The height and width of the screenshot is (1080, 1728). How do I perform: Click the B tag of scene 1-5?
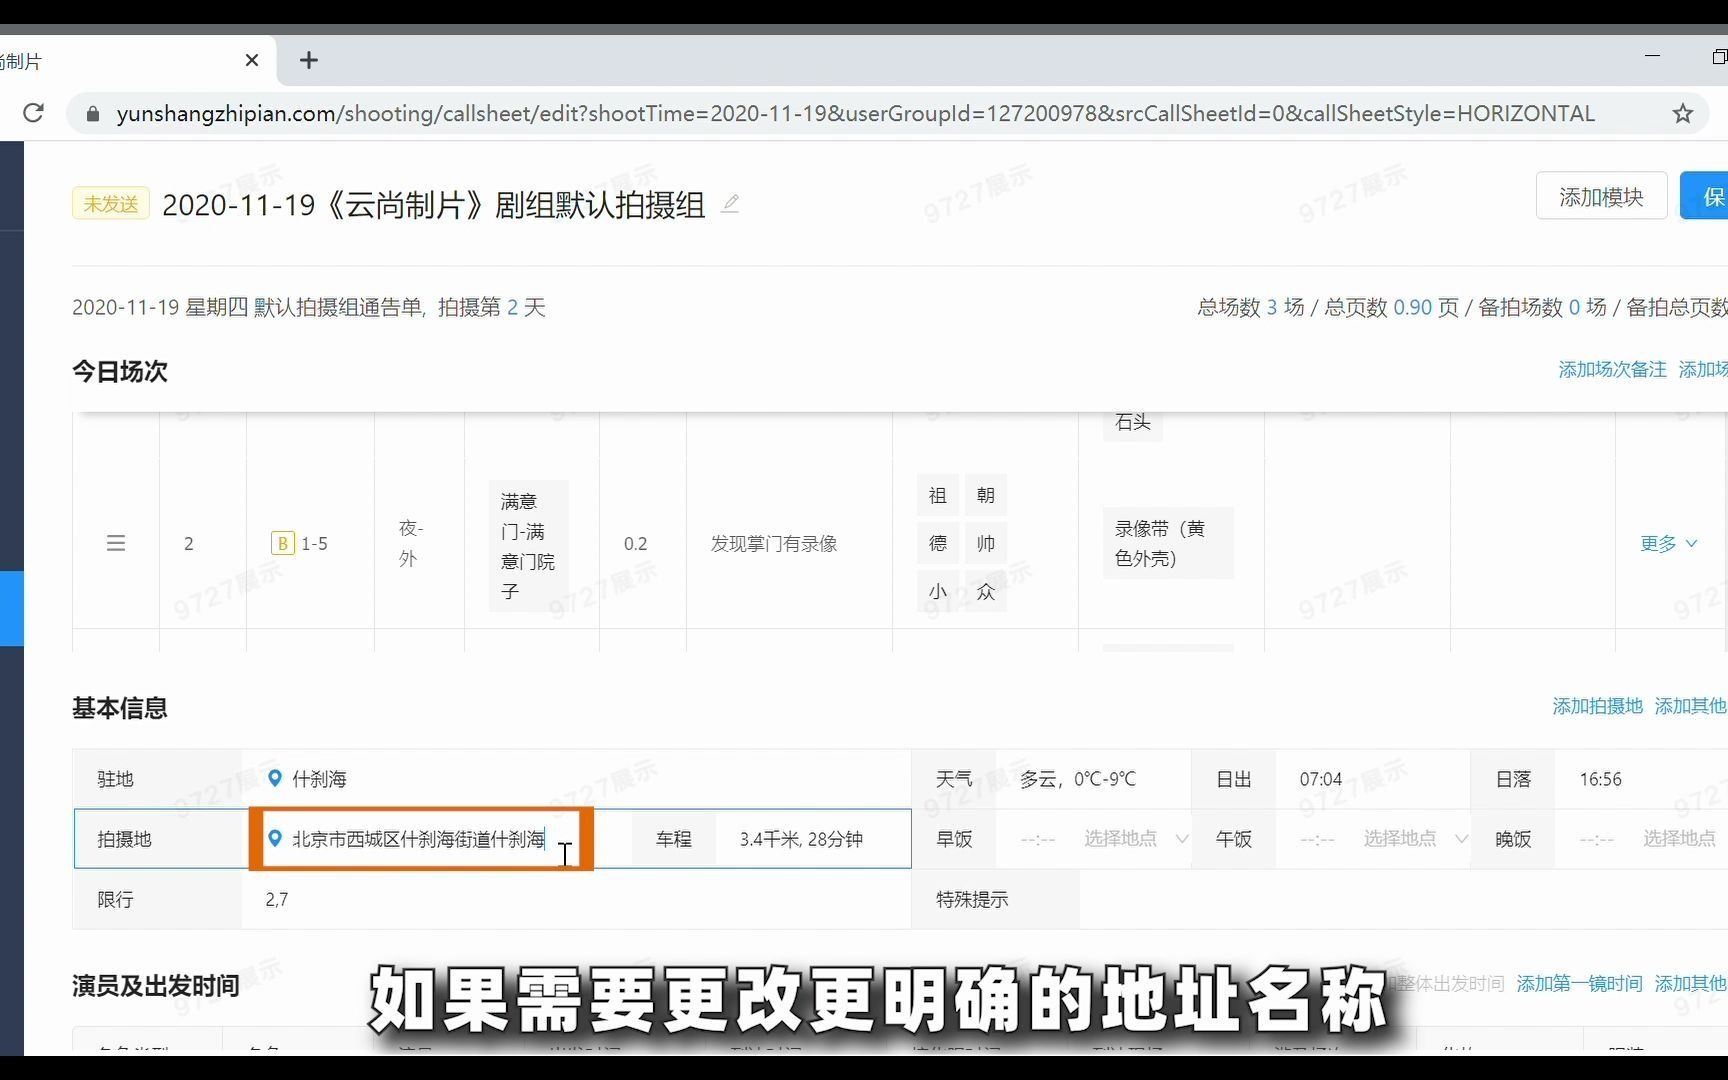point(282,543)
